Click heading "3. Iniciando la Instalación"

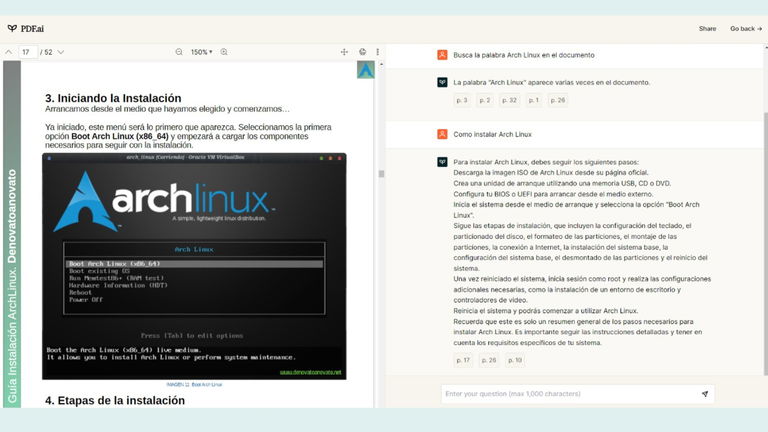pos(113,98)
